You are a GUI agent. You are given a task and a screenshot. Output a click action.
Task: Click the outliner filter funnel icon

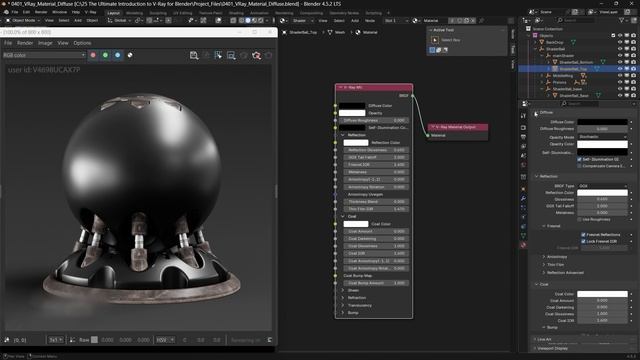click(x=622, y=20)
